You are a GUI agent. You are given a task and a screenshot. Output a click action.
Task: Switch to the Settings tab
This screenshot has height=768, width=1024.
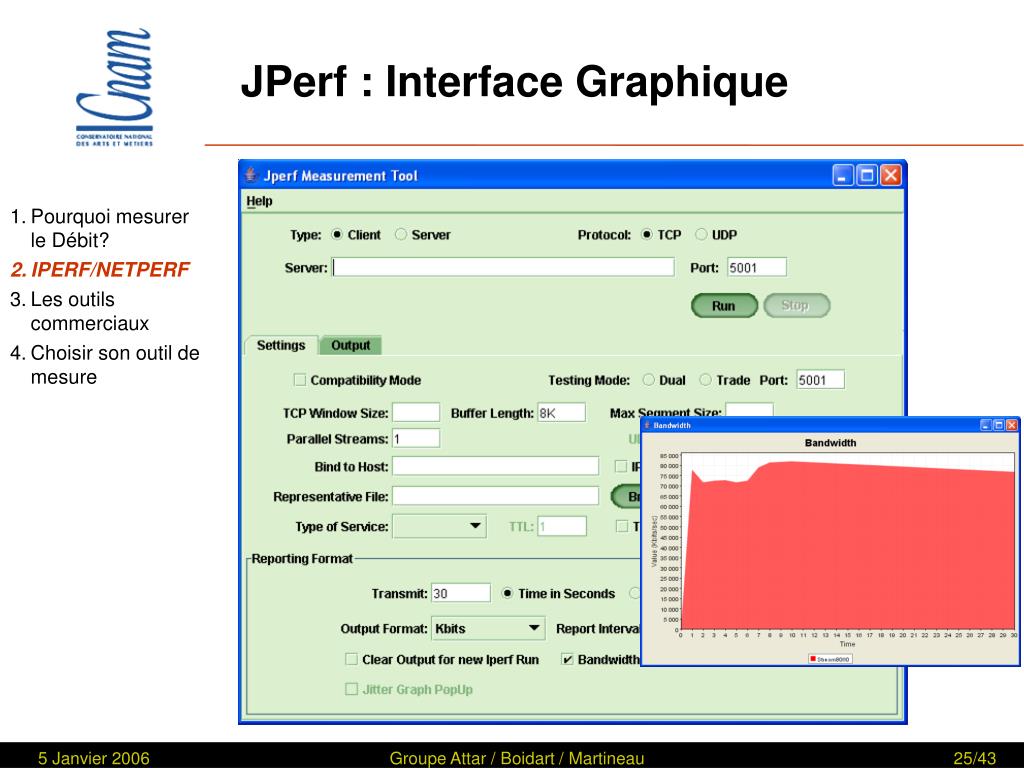click(281, 345)
